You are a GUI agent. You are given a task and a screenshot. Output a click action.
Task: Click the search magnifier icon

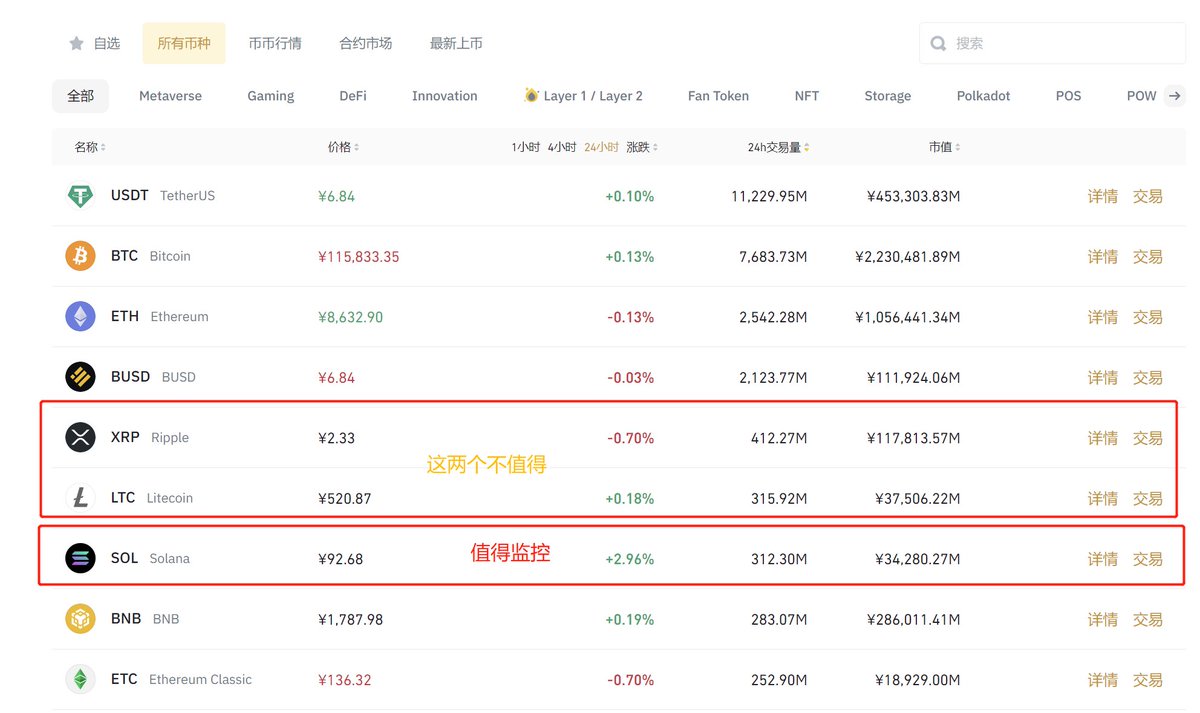click(x=938, y=43)
